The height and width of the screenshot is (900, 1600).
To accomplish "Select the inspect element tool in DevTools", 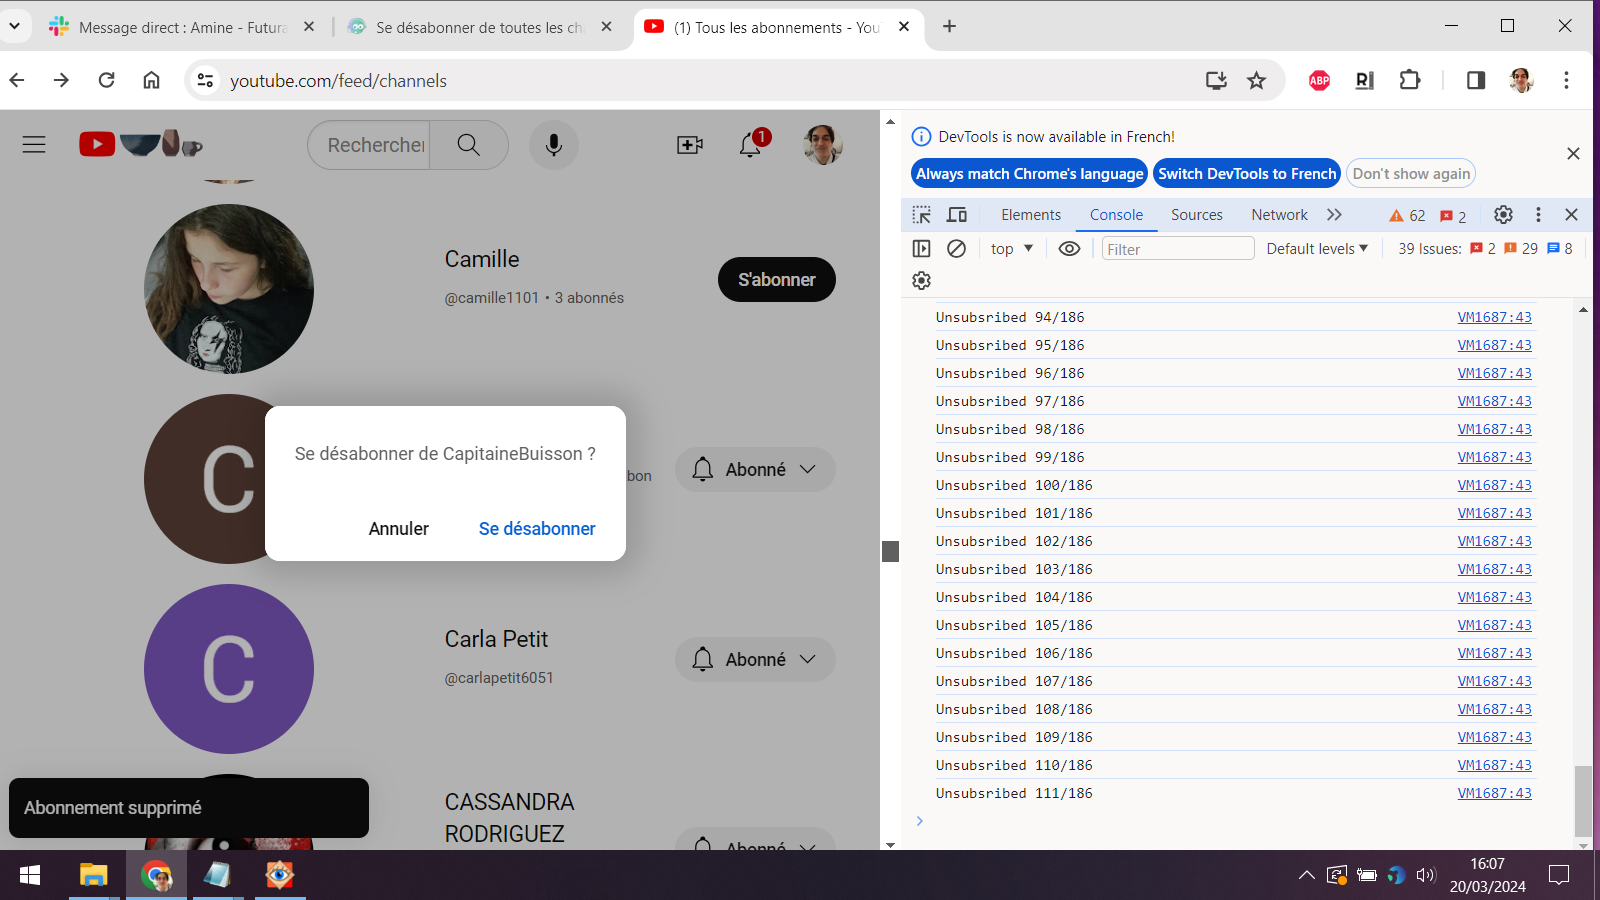I will pyautogui.click(x=920, y=214).
